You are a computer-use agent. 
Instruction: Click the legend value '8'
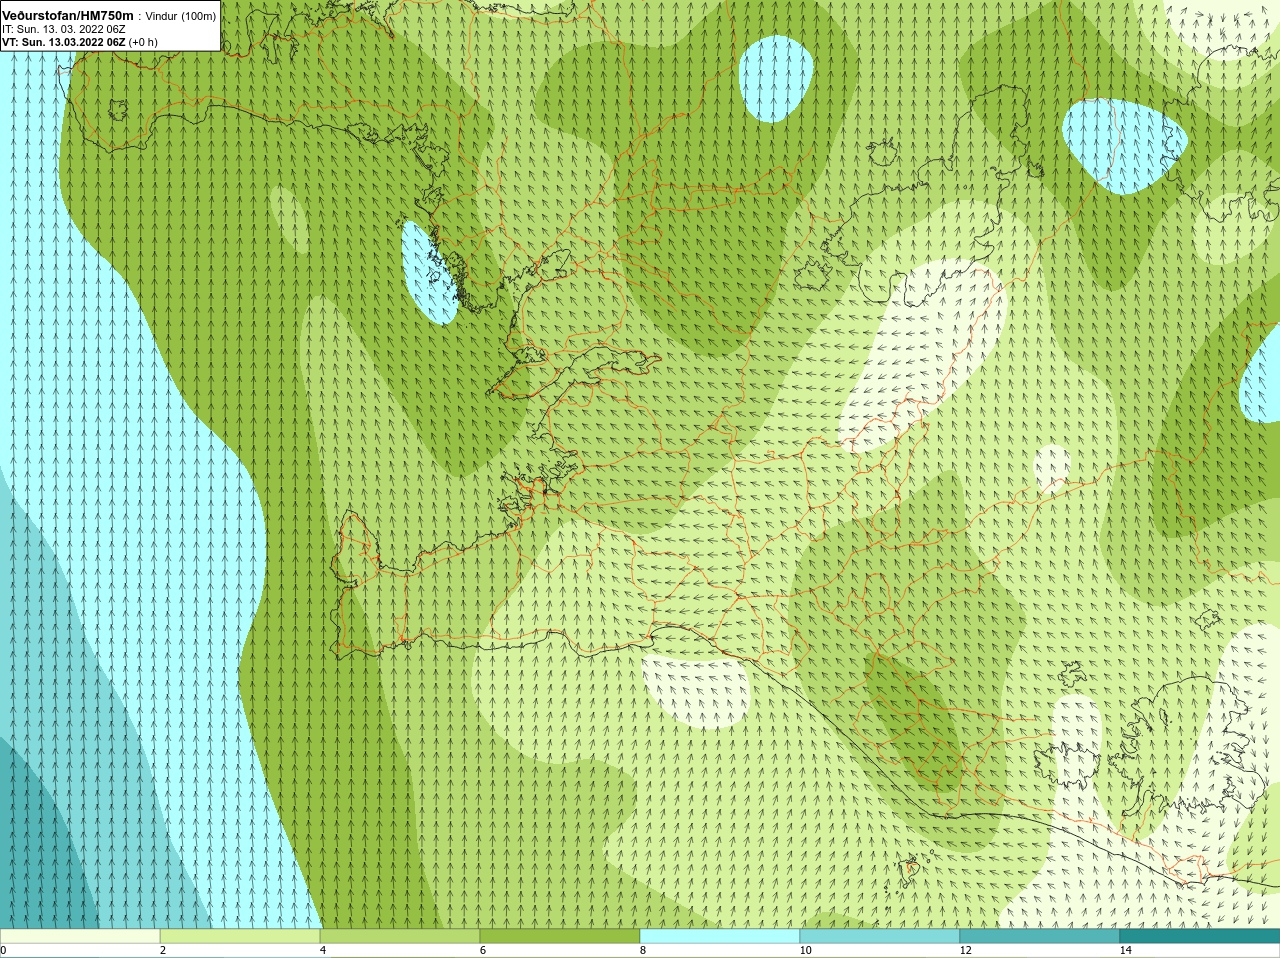point(643,951)
